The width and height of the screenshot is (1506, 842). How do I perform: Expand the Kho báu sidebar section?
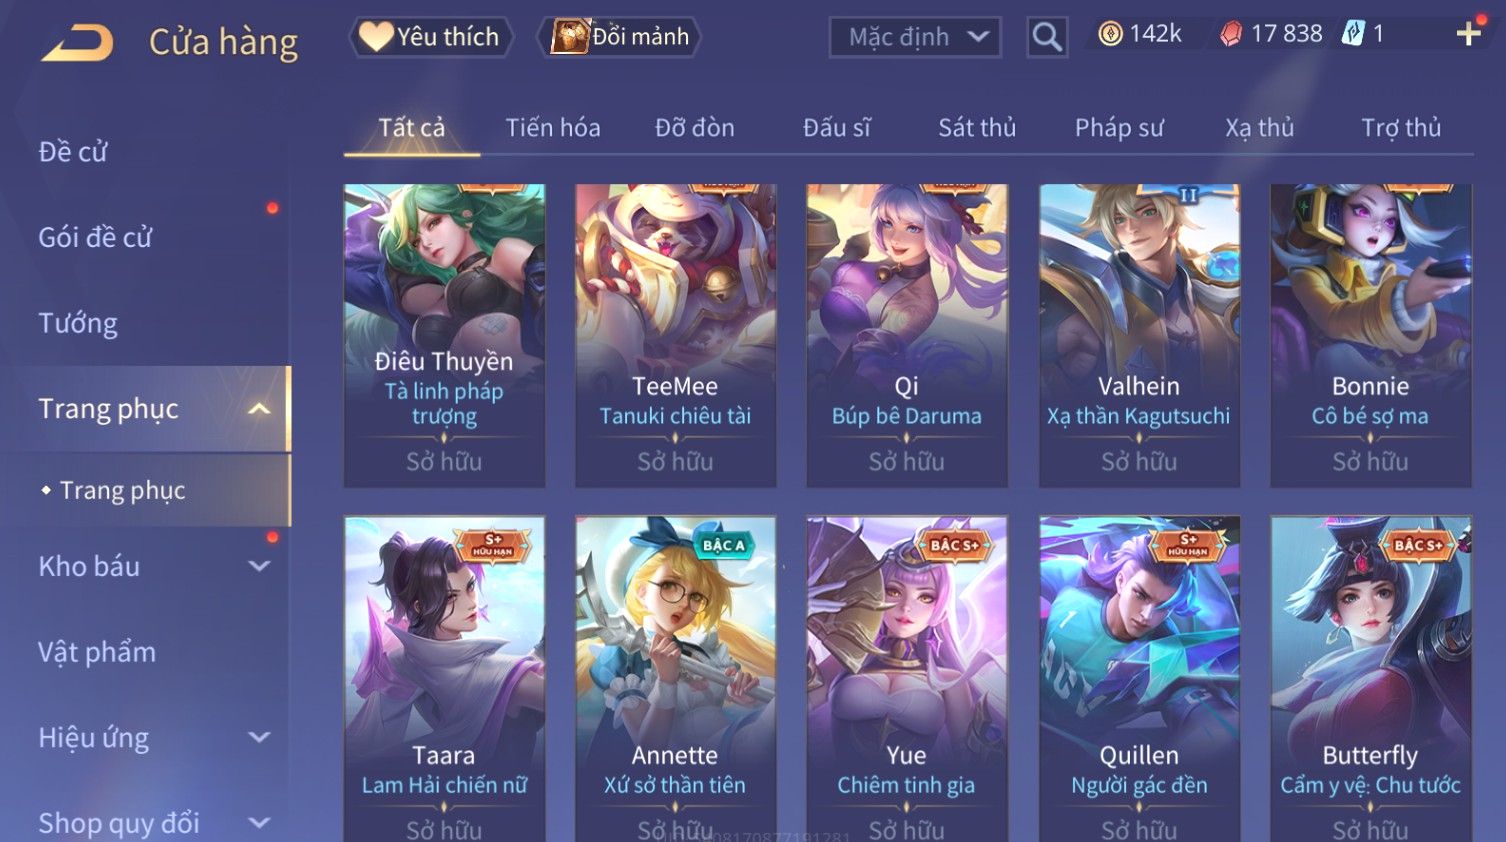259,566
